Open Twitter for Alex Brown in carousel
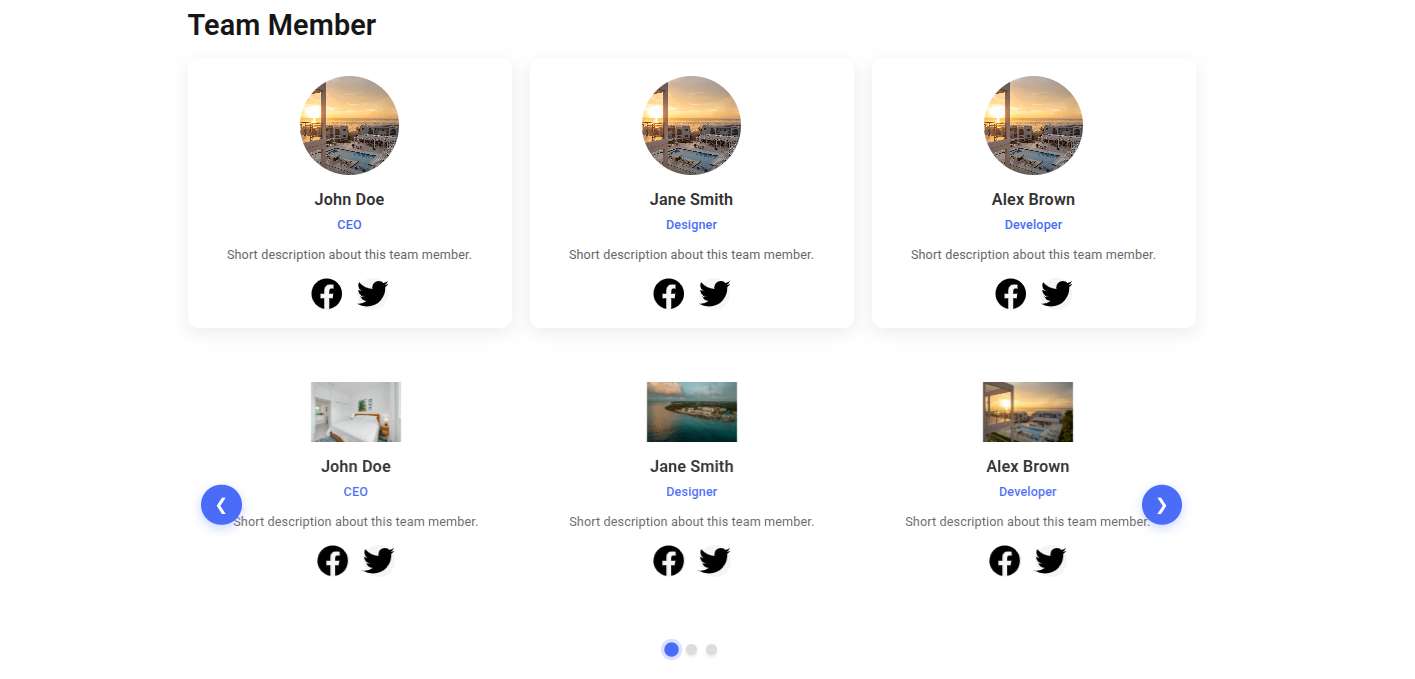 click(1051, 561)
